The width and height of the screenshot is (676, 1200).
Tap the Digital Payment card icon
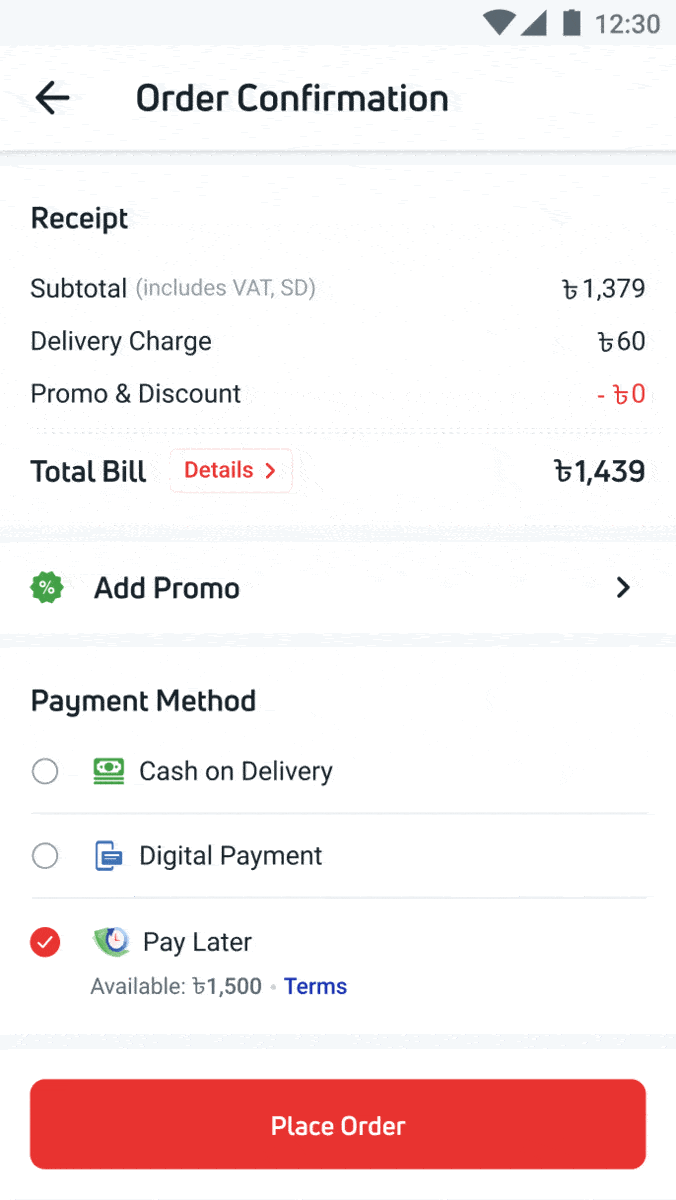pos(109,856)
